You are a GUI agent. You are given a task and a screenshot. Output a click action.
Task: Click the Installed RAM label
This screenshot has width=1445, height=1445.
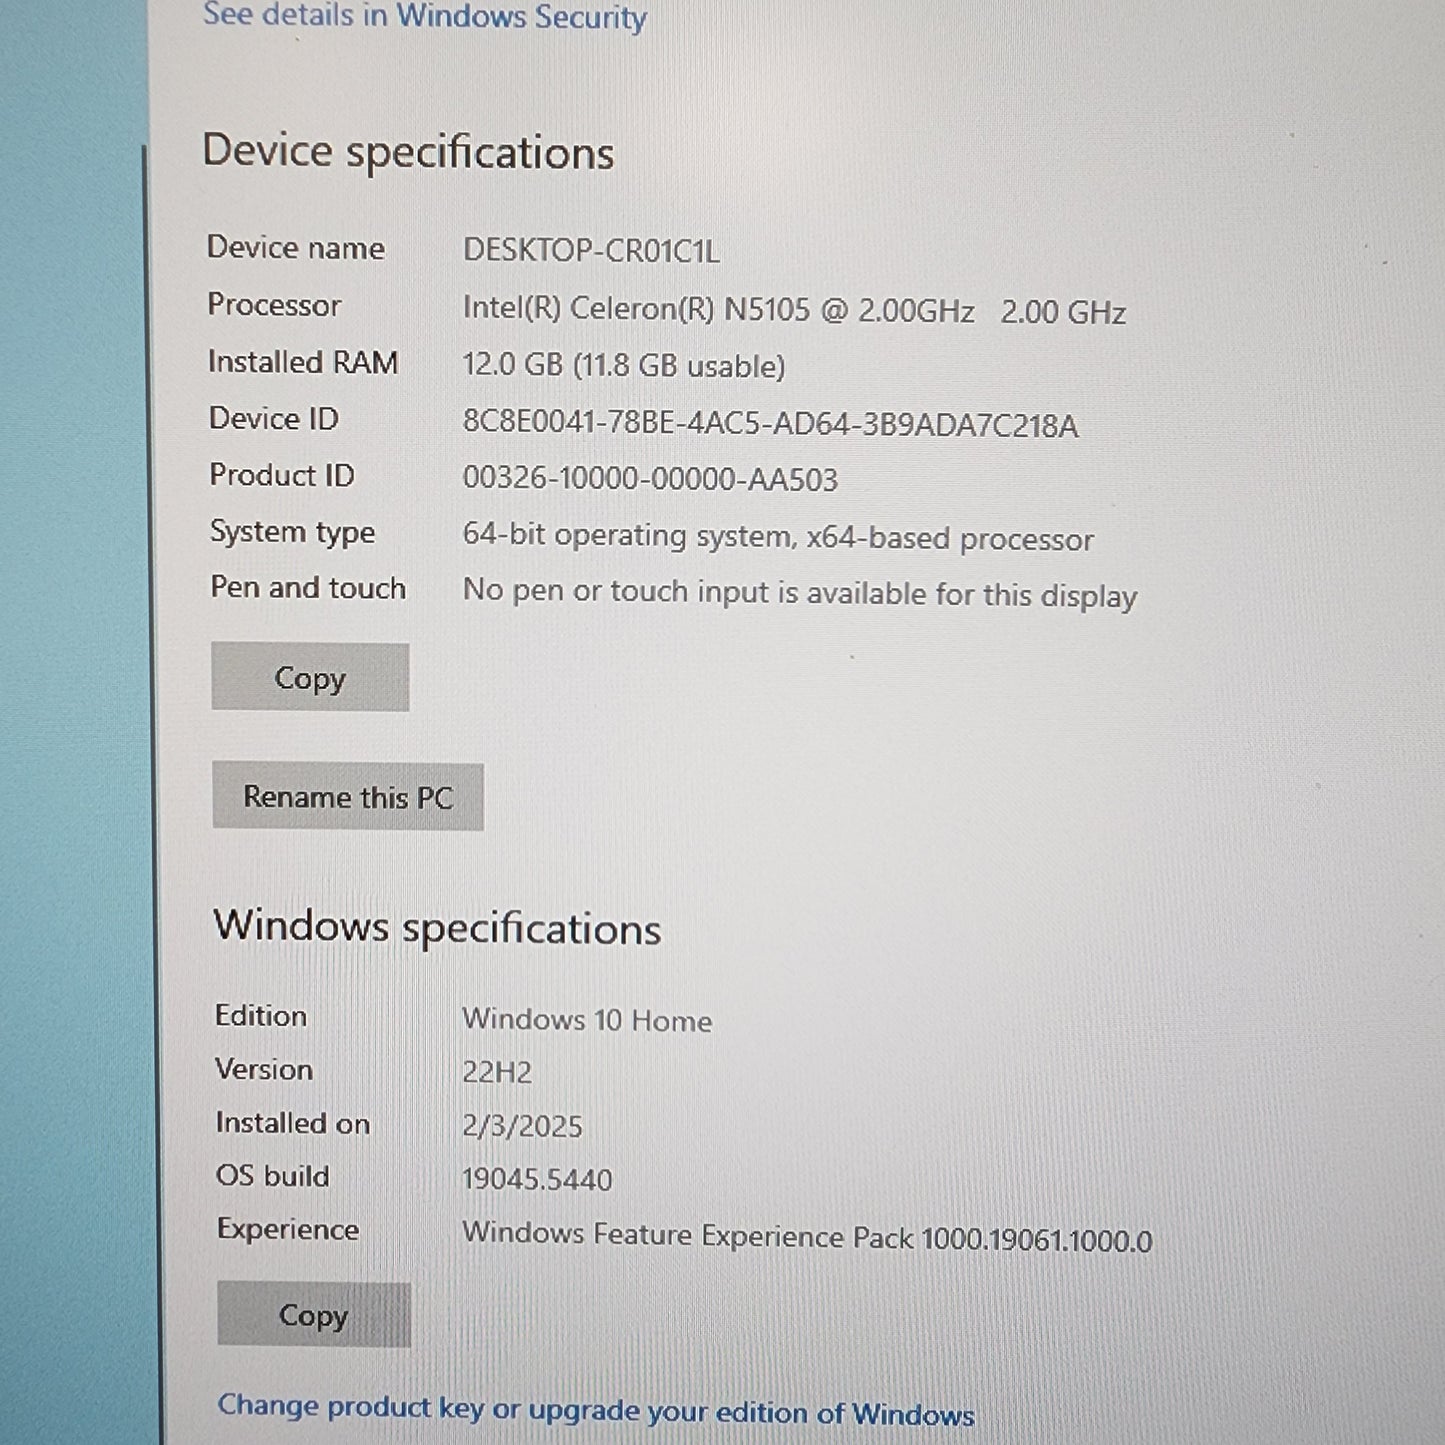(303, 362)
